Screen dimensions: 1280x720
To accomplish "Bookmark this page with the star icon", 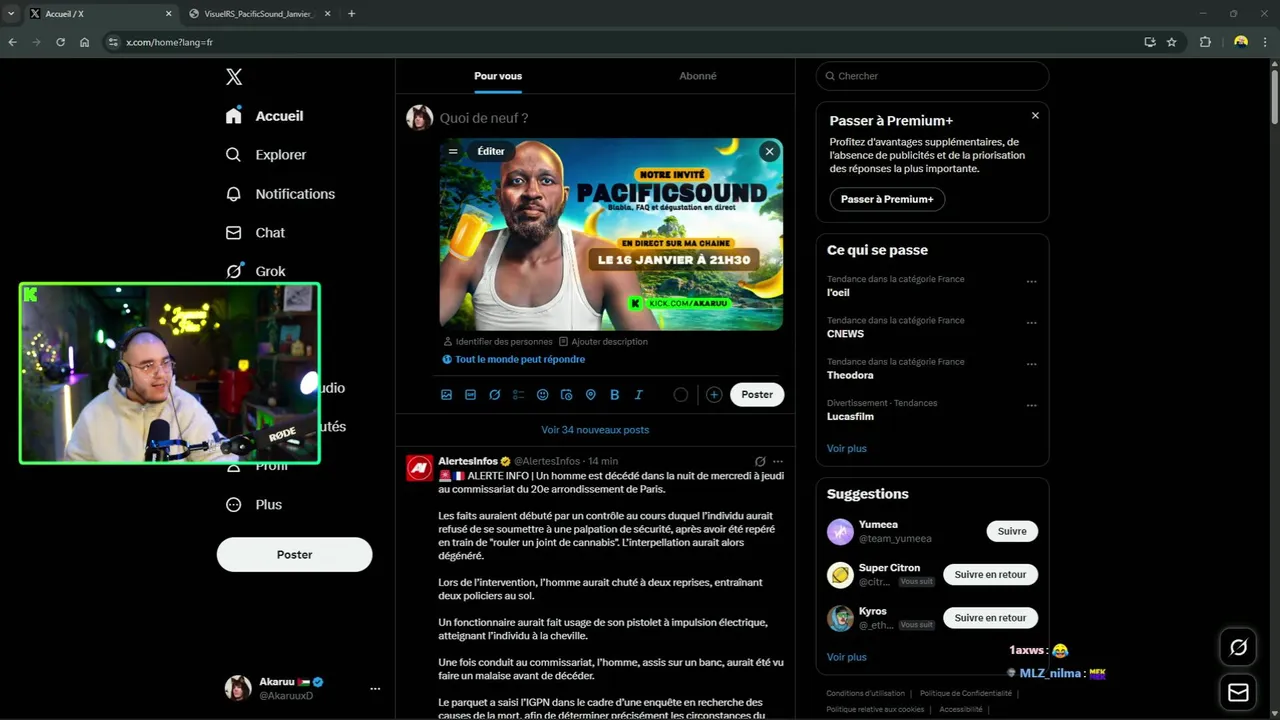I will [1172, 42].
